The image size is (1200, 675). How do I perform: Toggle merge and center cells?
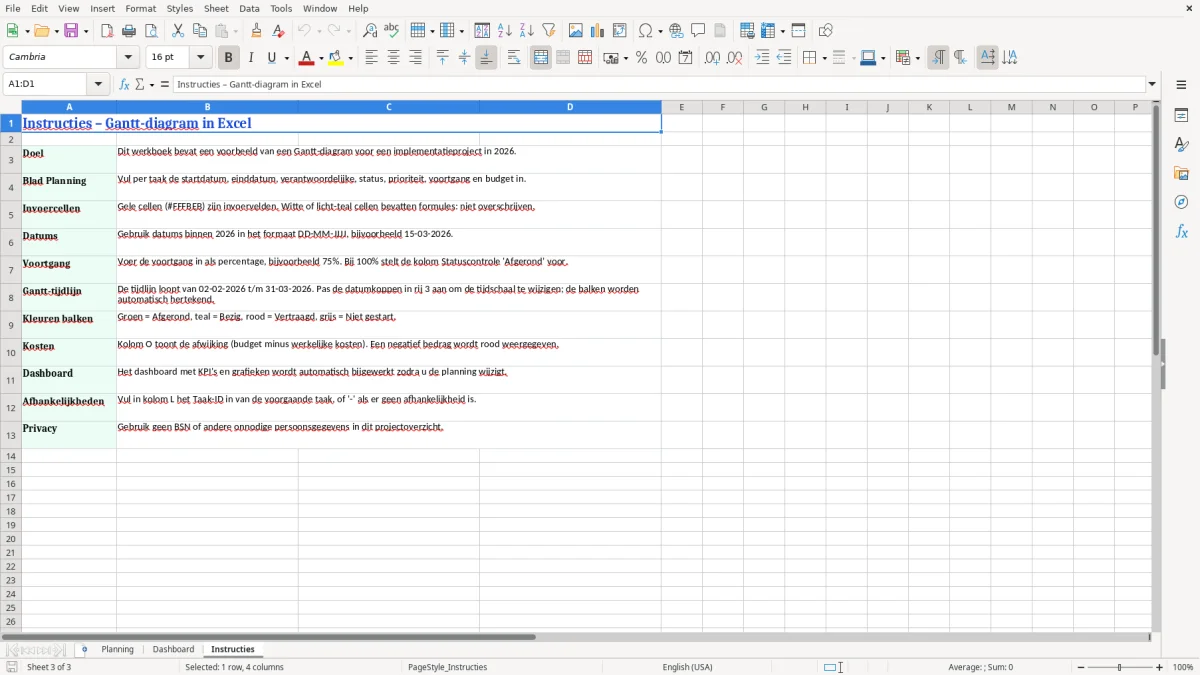541,58
